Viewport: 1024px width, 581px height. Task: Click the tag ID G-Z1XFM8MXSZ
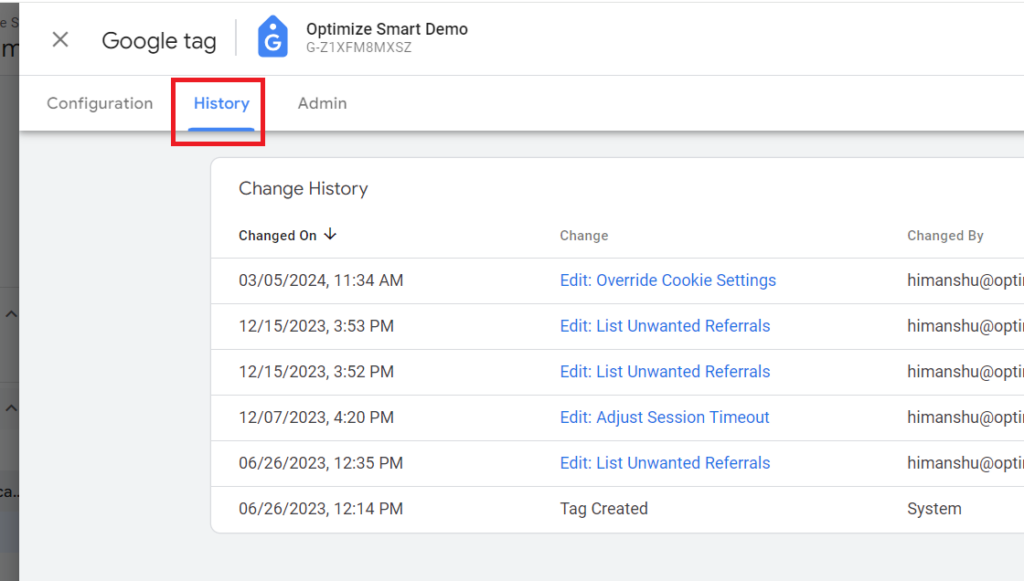coord(359,48)
